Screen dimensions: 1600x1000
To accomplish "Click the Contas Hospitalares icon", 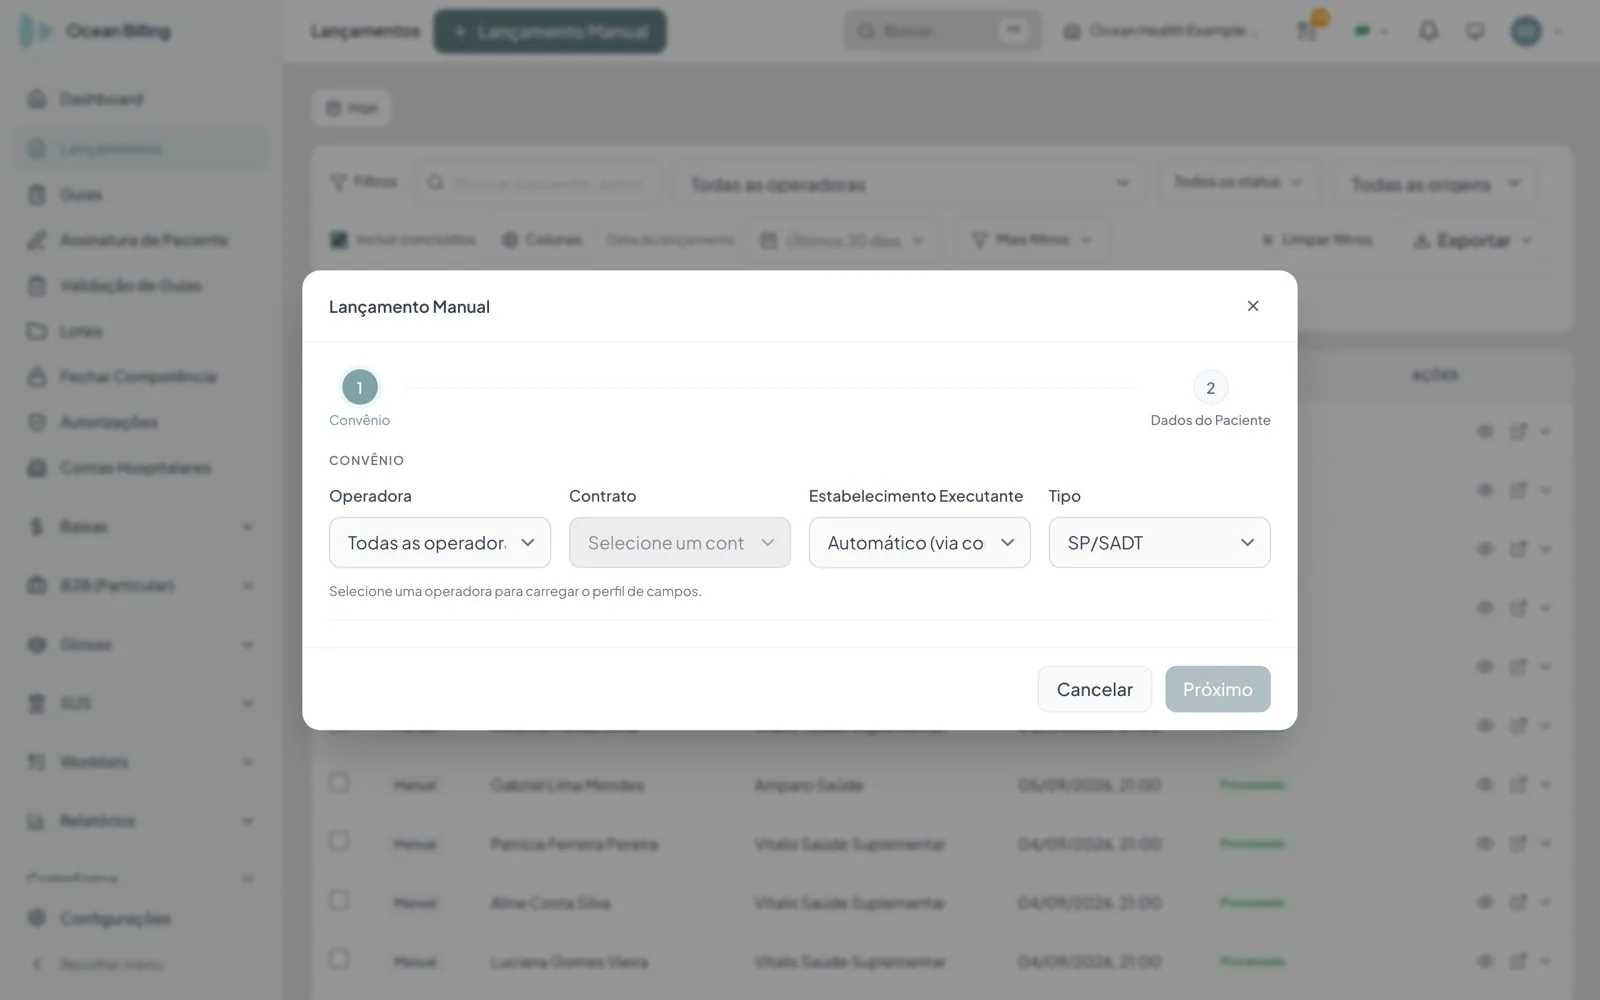I will click(x=37, y=468).
